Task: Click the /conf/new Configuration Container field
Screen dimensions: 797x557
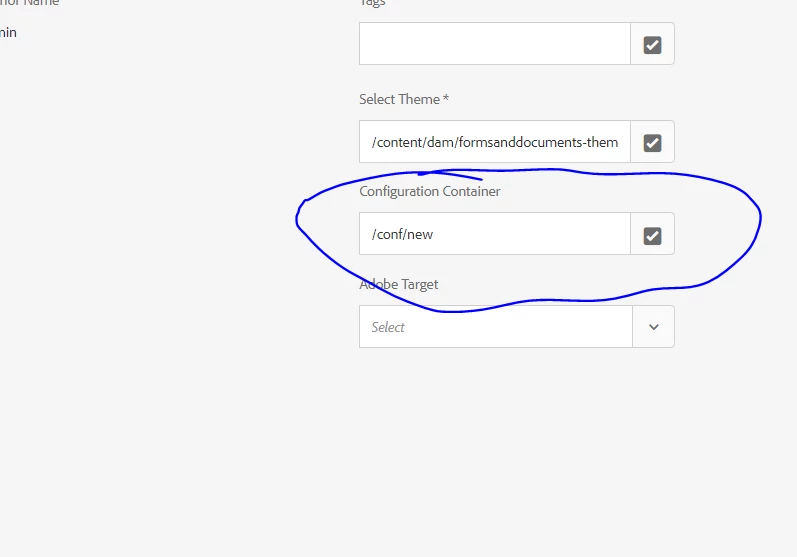Action: [x=495, y=234]
